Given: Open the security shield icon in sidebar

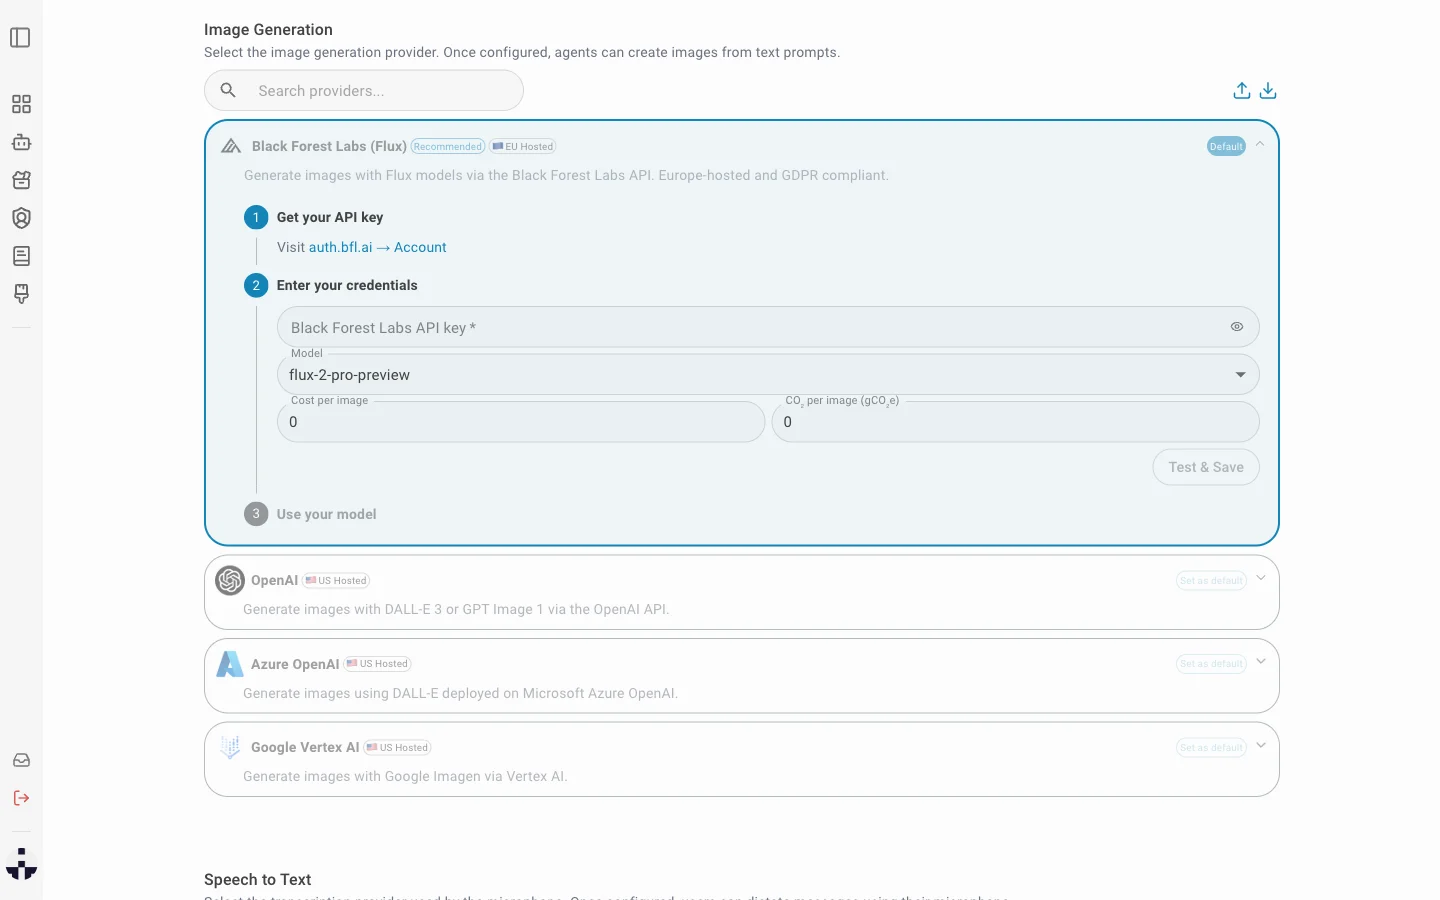Looking at the screenshot, I should click(21, 218).
